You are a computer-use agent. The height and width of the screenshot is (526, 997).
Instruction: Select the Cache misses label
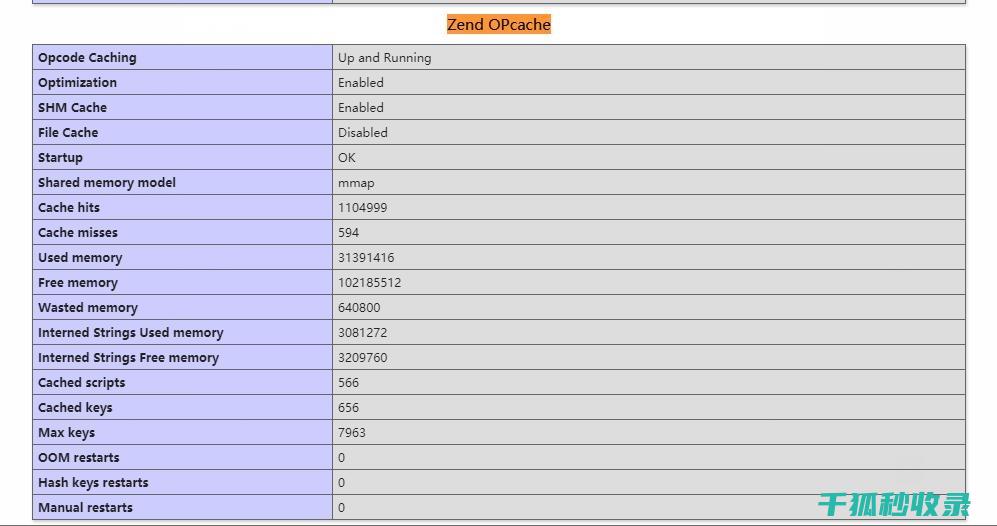(x=78, y=232)
